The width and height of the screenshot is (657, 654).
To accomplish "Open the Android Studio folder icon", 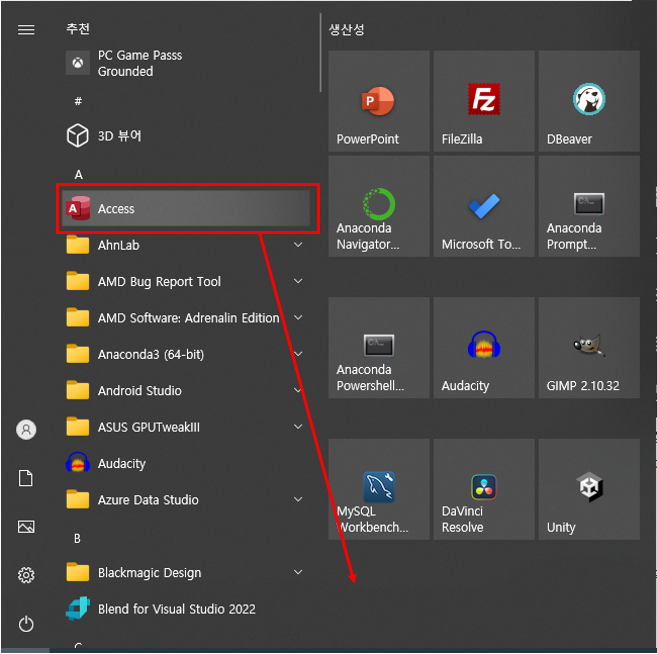I will [x=78, y=390].
